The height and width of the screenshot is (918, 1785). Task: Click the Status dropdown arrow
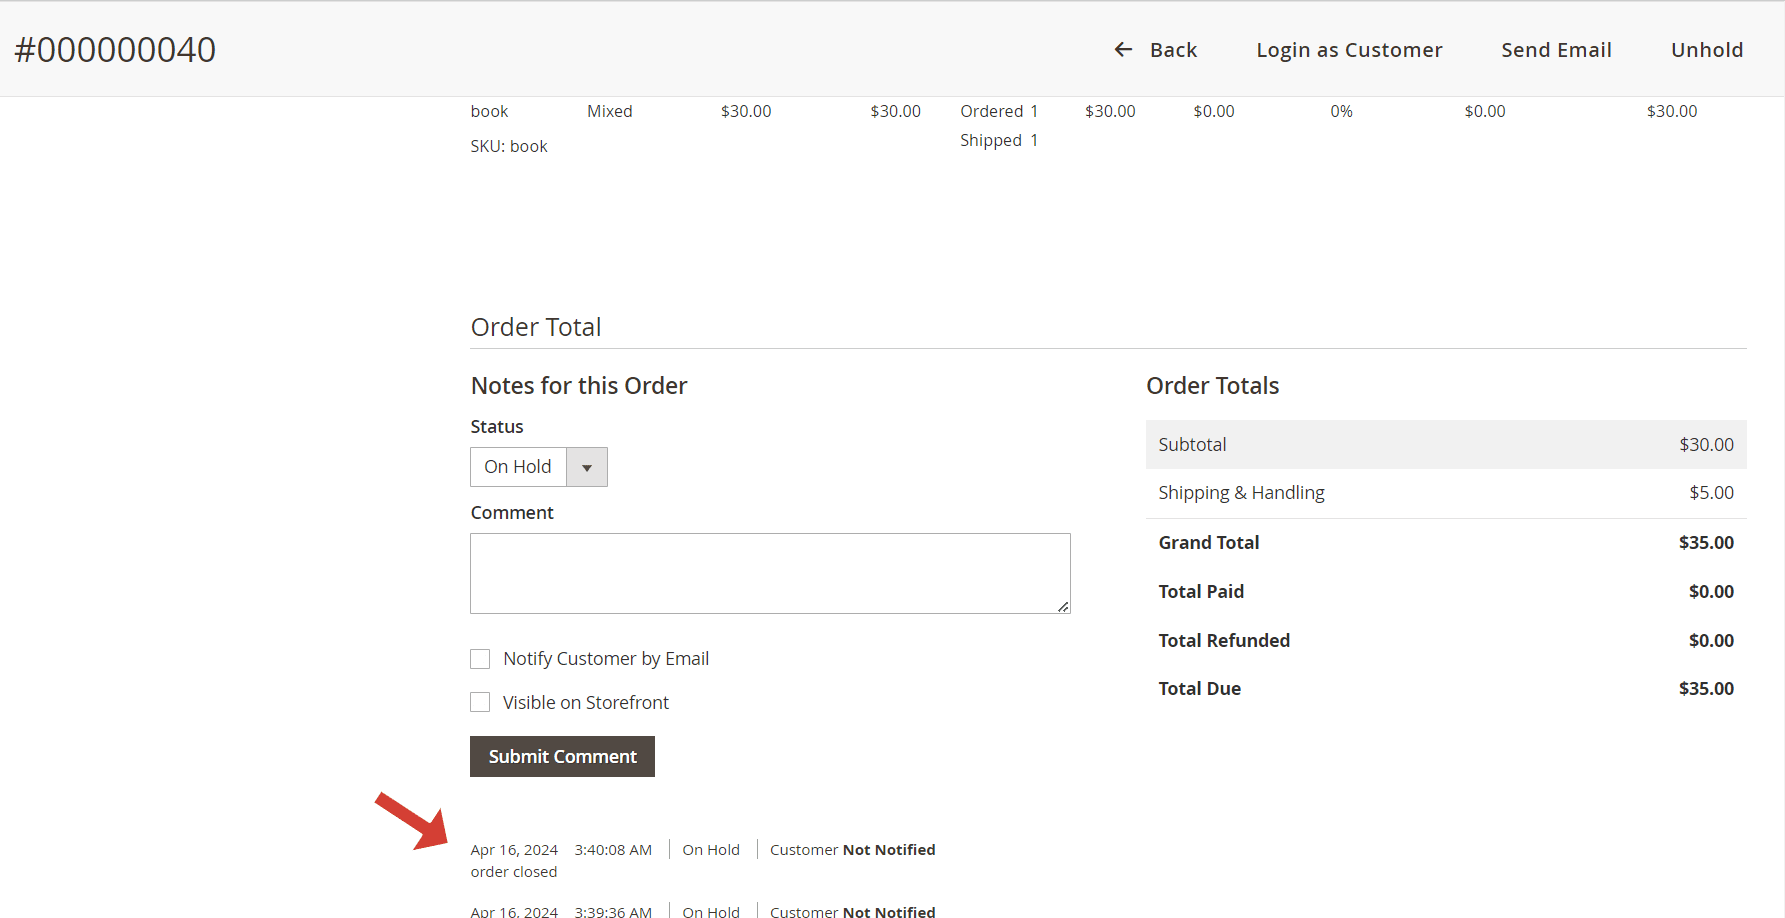coord(587,467)
